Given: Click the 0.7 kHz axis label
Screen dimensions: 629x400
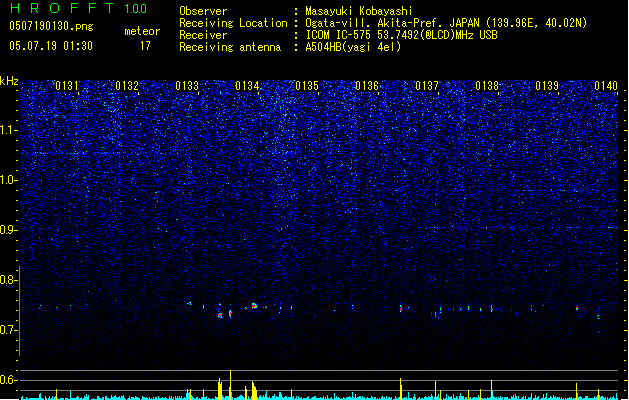Looking at the screenshot, I should [x=8, y=330].
